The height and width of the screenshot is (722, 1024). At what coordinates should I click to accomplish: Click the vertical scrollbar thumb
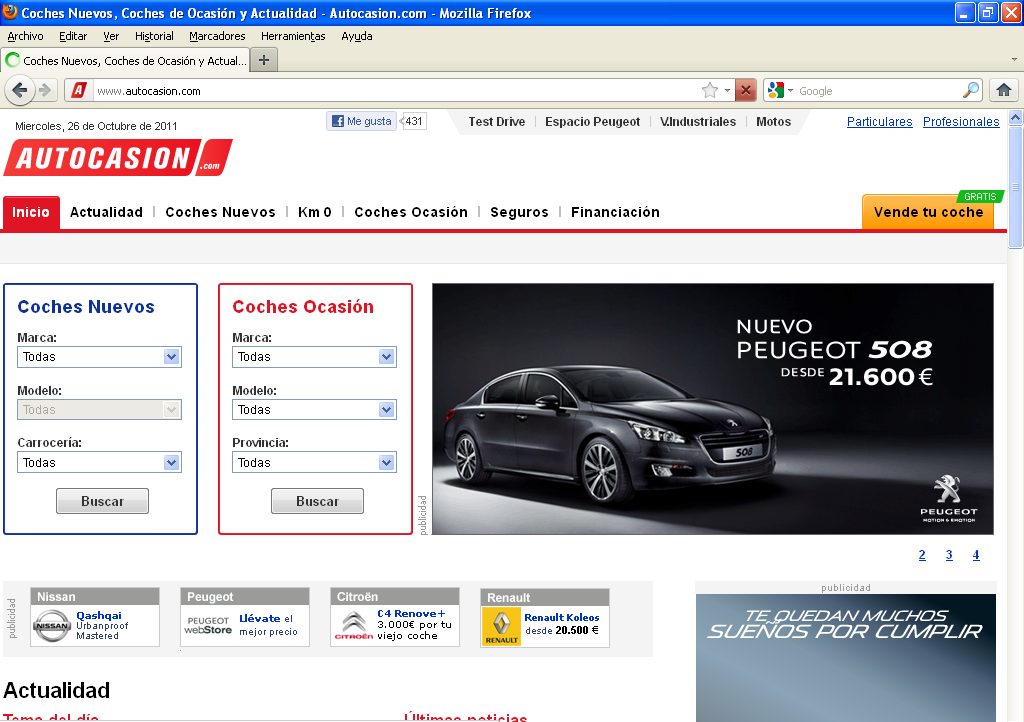click(x=1015, y=186)
